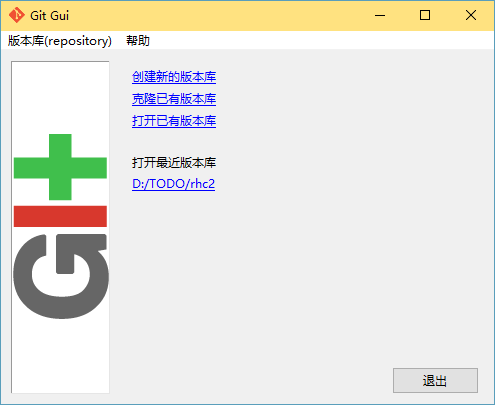The image size is (495, 405).
Task: Click the red minus bar in the logo
Action: pyautogui.click(x=60, y=216)
